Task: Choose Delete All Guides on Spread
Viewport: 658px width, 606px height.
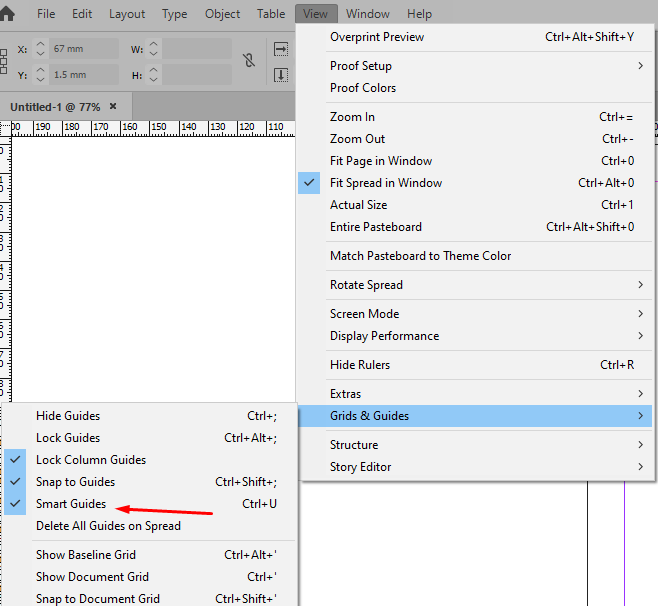Action: (149, 526)
